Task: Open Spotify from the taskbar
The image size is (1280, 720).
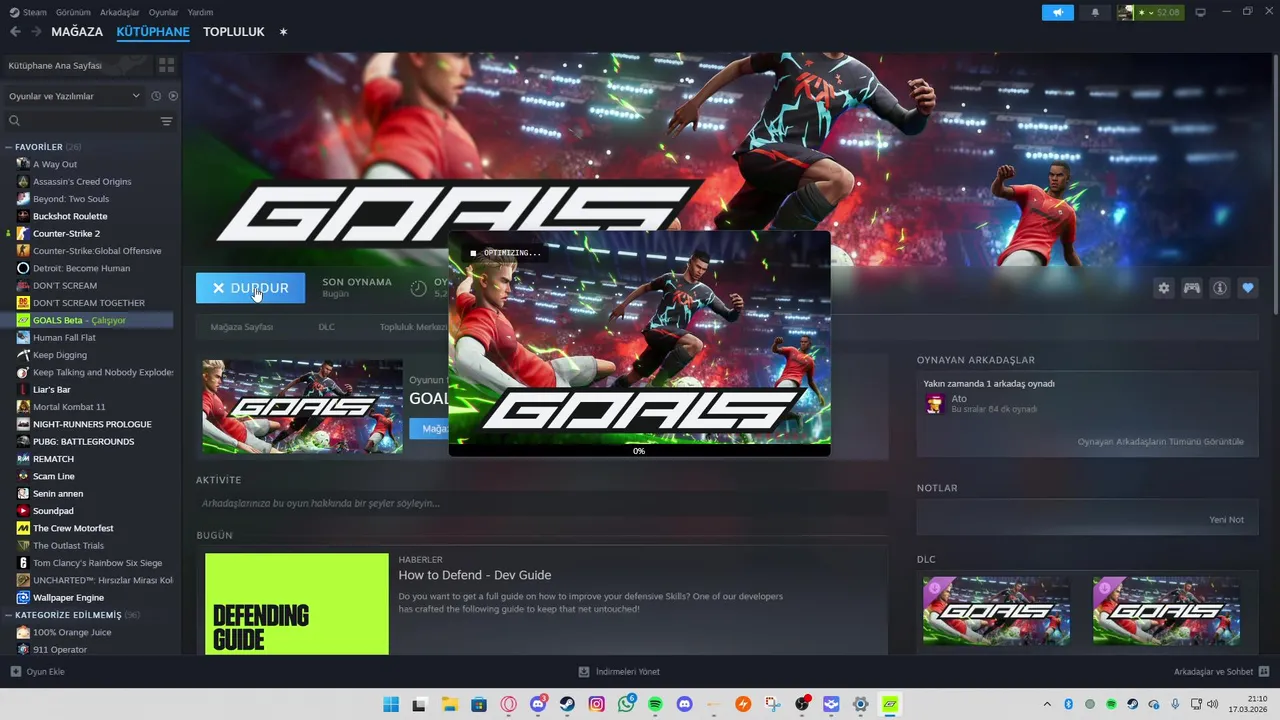Action: pos(655,704)
